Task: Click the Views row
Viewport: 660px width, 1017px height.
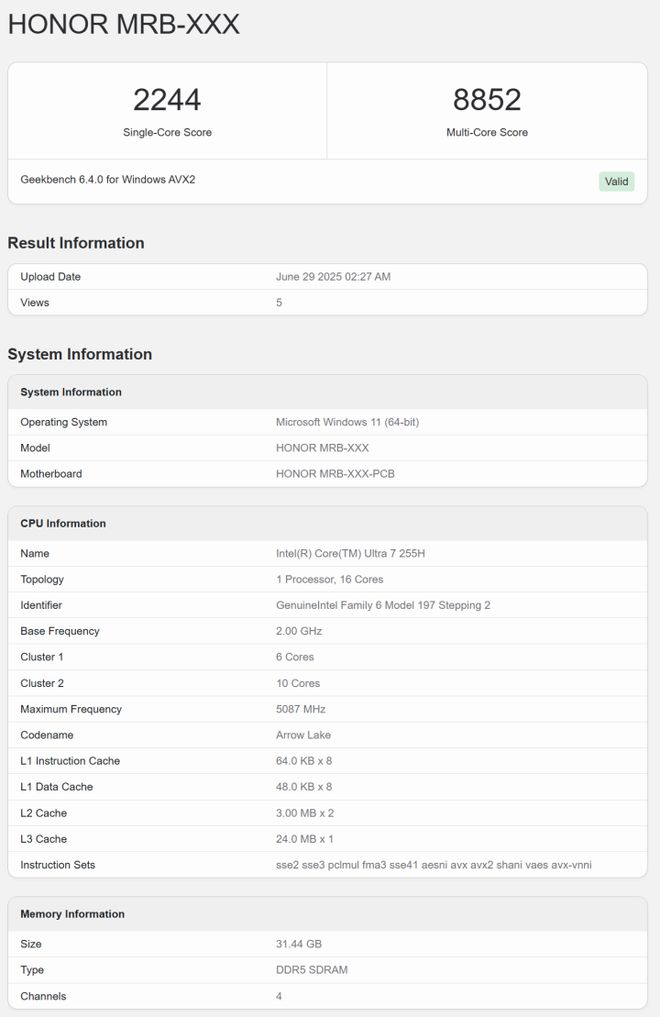Action: [327, 303]
